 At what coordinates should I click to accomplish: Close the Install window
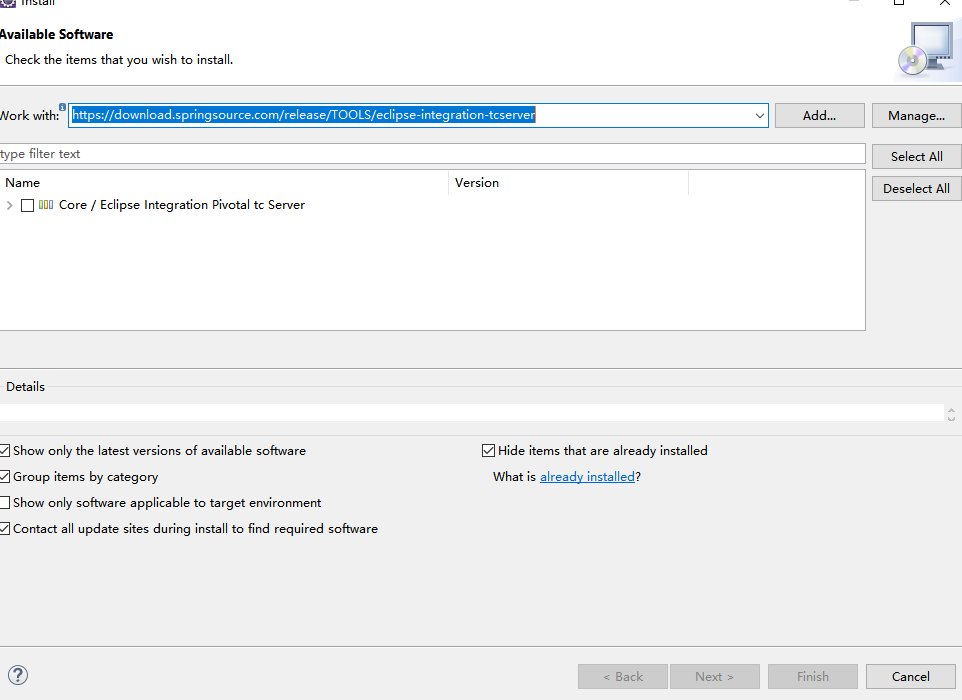click(x=944, y=2)
